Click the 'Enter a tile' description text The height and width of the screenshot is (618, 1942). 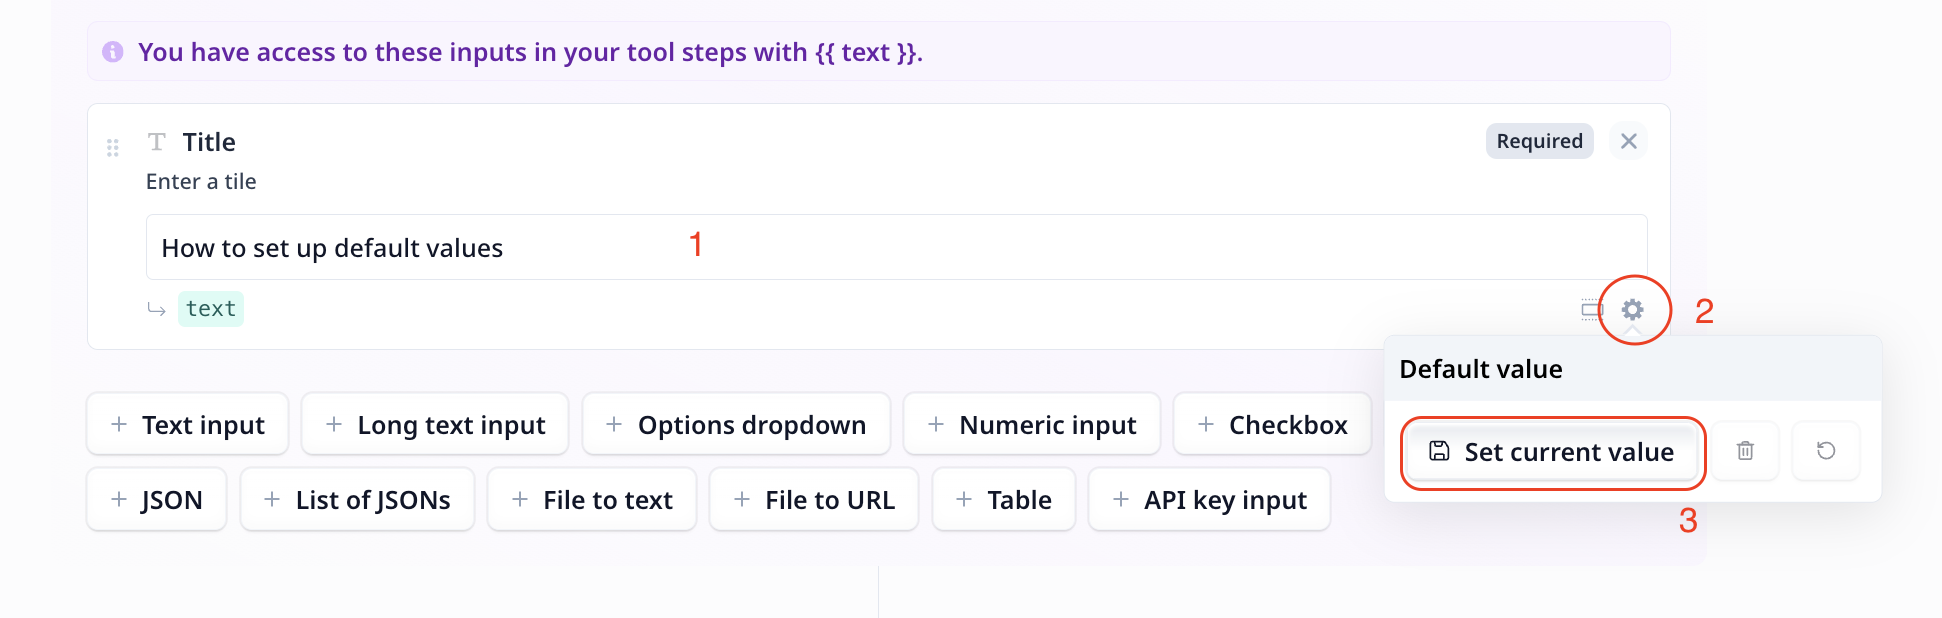[x=201, y=182]
